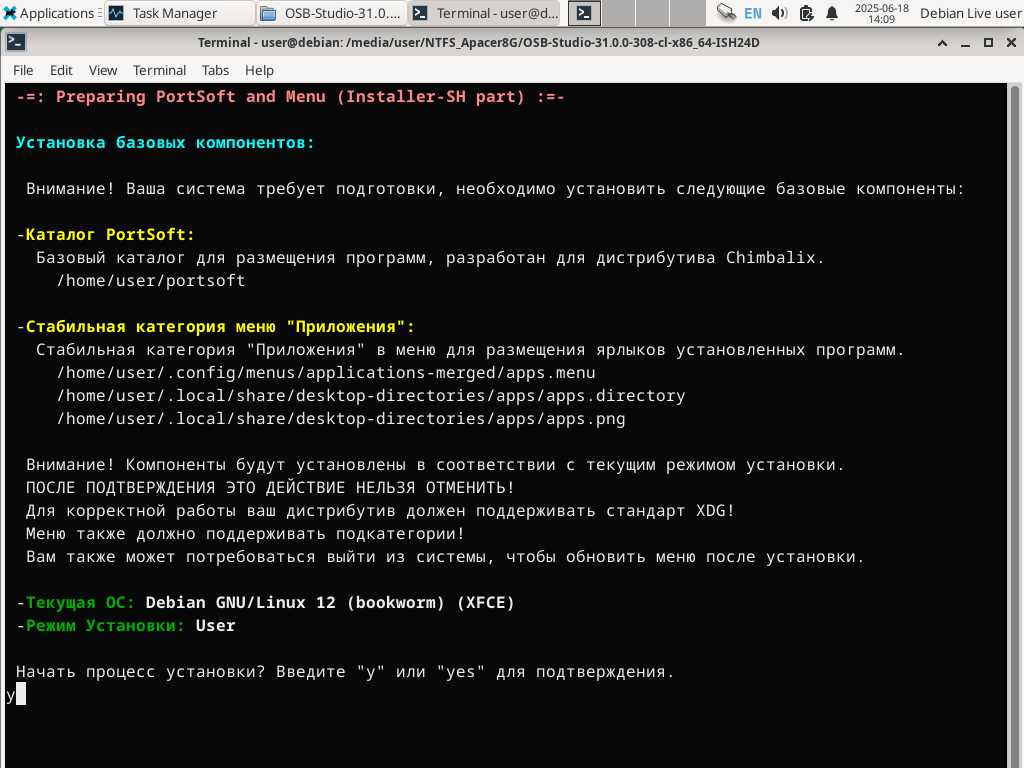This screenshot has width=1024, height=768.
Task: Click the terminal icon in the Terminal taskbar entry
Action: pyautogui.click(x=421, y=13)
